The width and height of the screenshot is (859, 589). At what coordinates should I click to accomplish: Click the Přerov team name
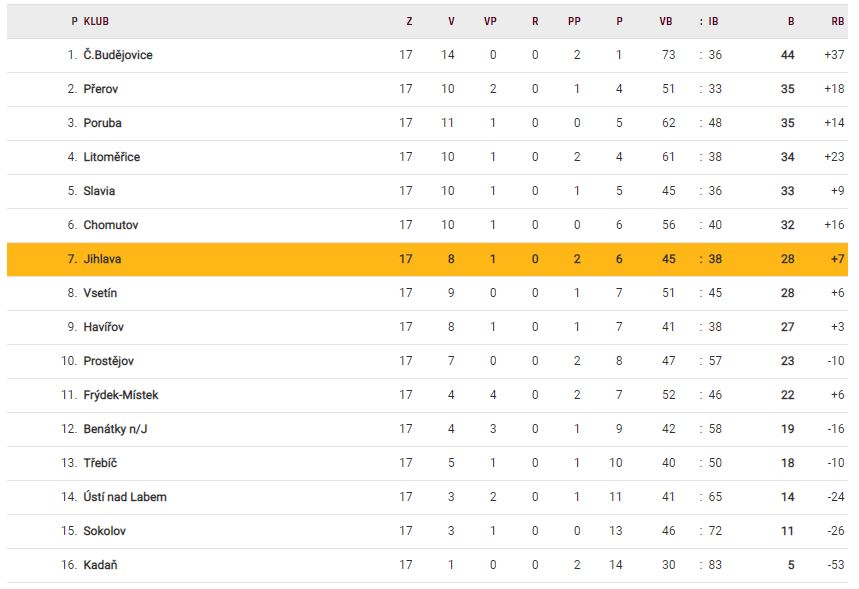103,89
